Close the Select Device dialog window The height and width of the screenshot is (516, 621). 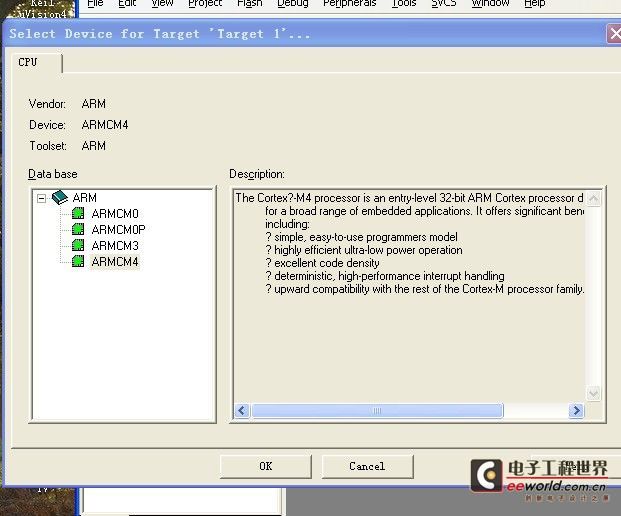click(614, 34)
